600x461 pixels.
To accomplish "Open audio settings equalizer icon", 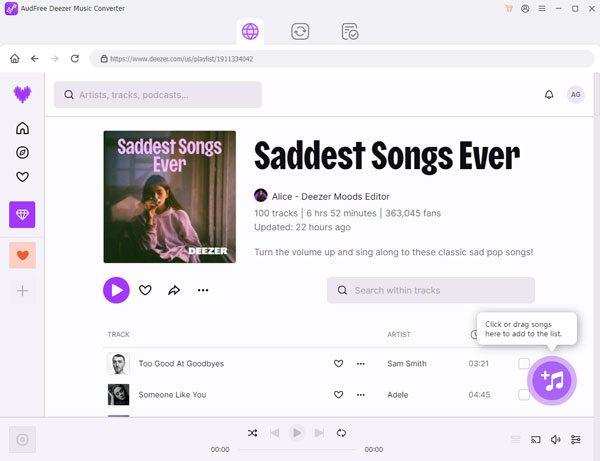I will tap(576, 440).
